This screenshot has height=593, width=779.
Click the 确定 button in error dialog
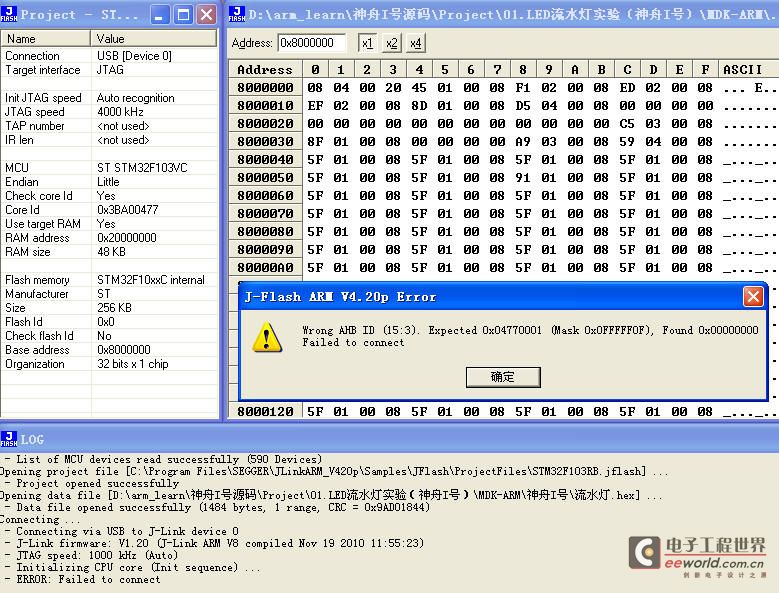pos(503,377)
